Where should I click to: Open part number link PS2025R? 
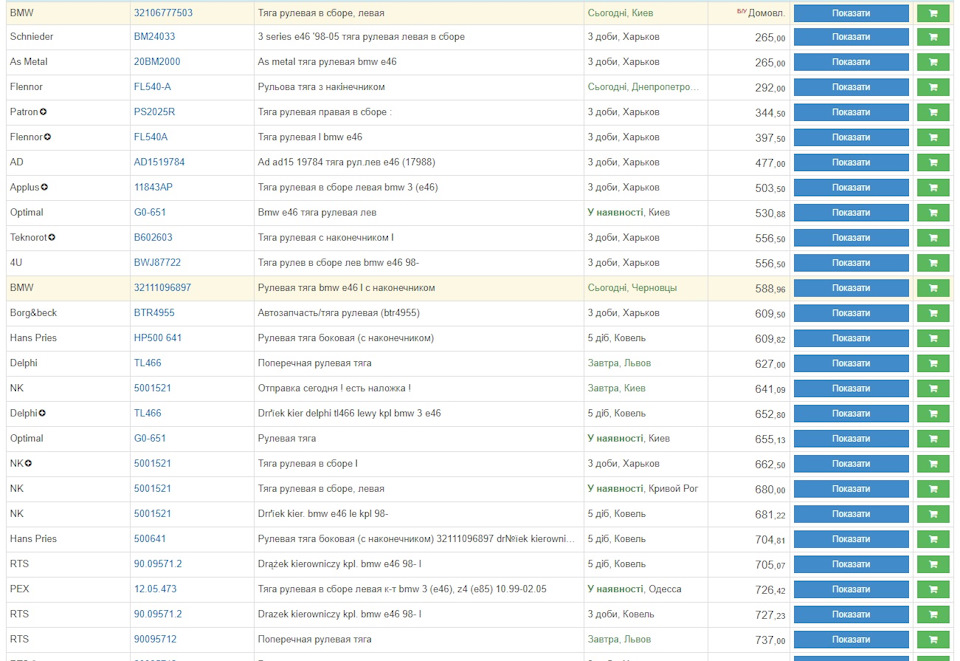click(x=154, y=112)
